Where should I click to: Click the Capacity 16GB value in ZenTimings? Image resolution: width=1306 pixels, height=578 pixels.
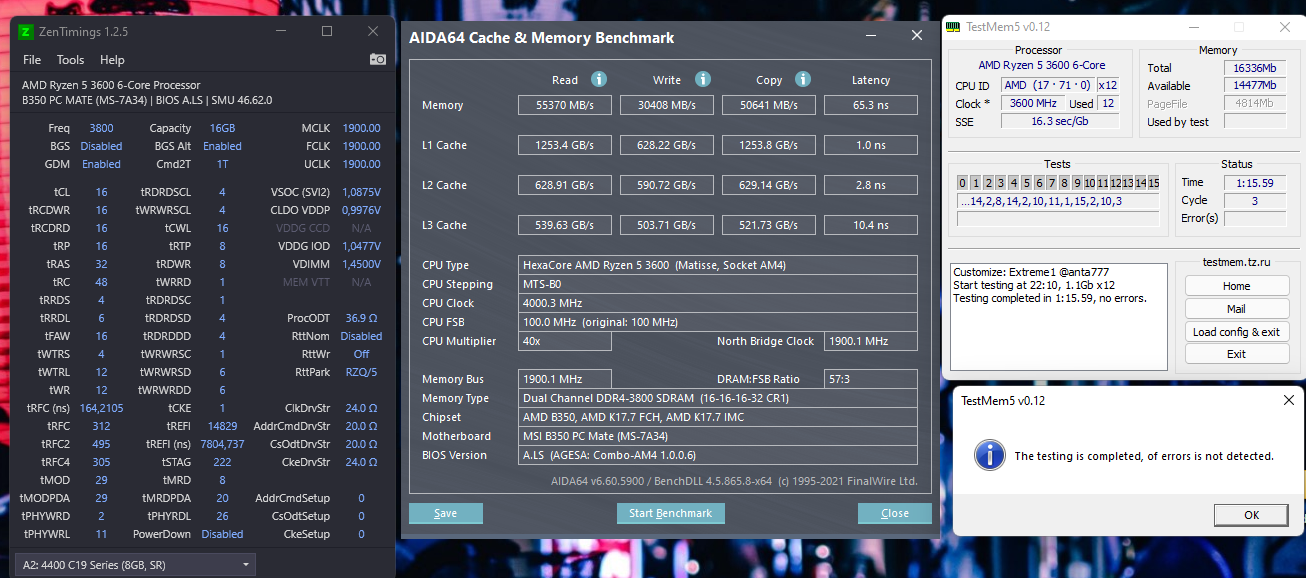coord(222,128)
